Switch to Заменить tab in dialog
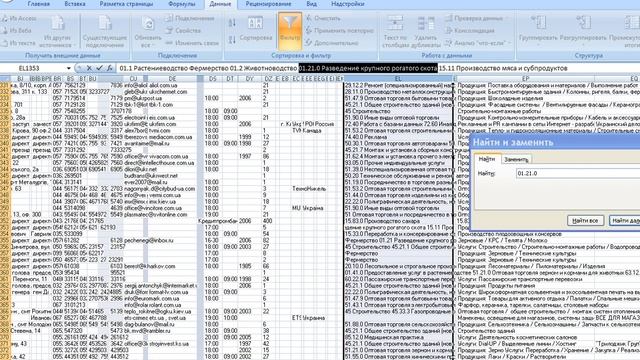 pos(516,159)
